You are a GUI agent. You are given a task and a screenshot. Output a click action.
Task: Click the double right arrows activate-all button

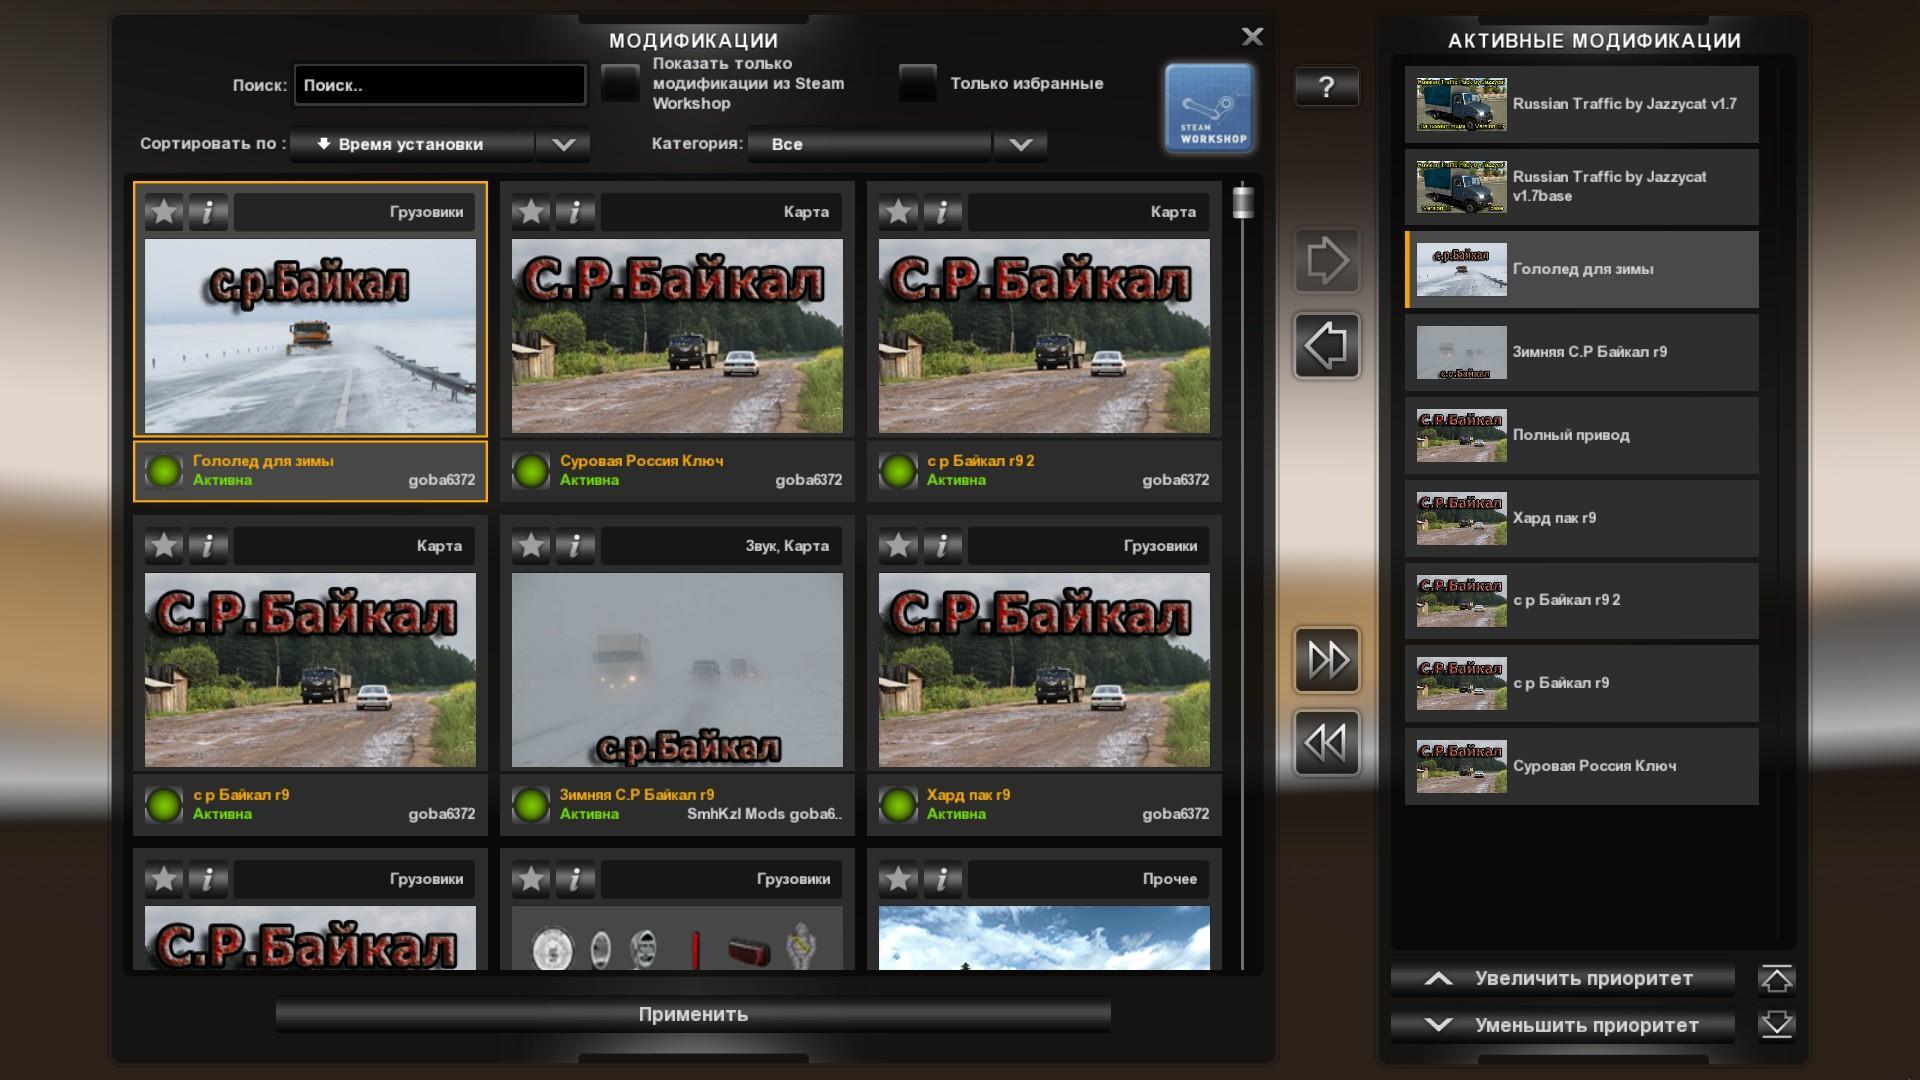(1327, 660)
